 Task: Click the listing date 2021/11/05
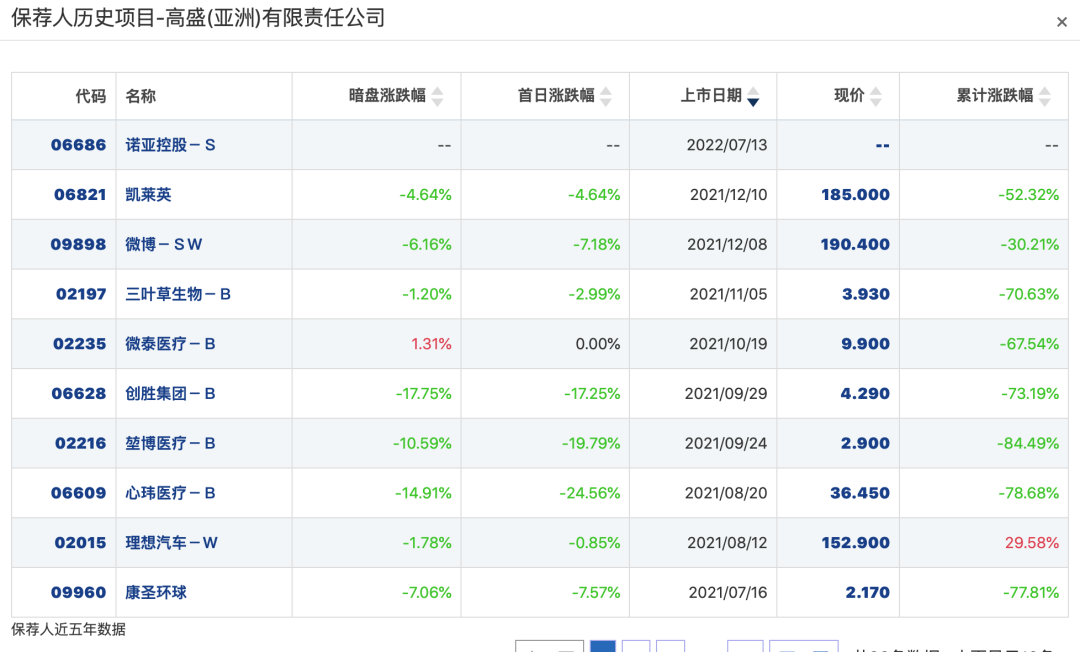(729, 294)
